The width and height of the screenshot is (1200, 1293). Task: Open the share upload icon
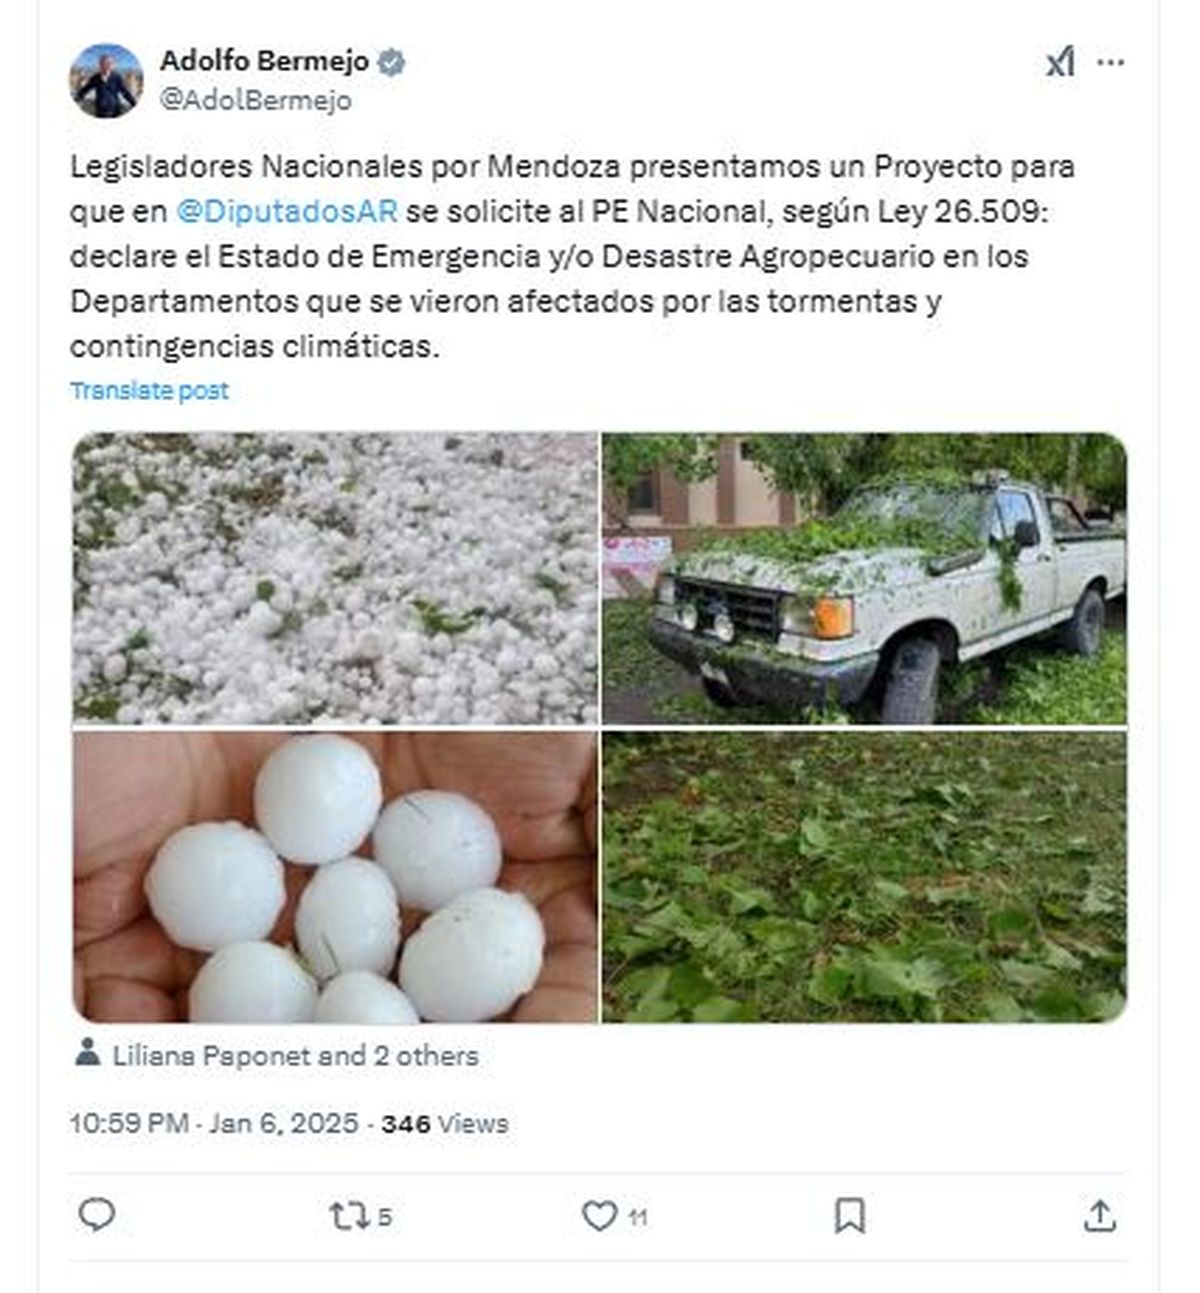[1099, 1215]
